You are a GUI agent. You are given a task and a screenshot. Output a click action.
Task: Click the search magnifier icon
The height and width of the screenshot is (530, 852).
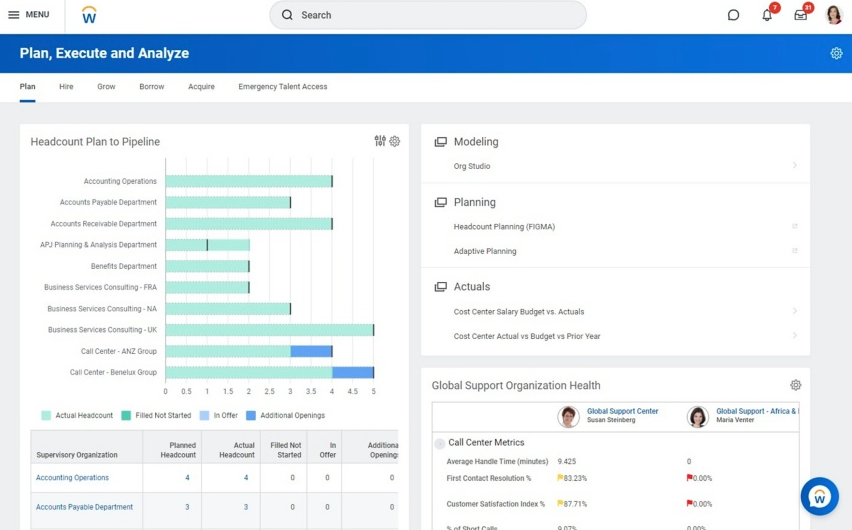(x=287, y=15)
